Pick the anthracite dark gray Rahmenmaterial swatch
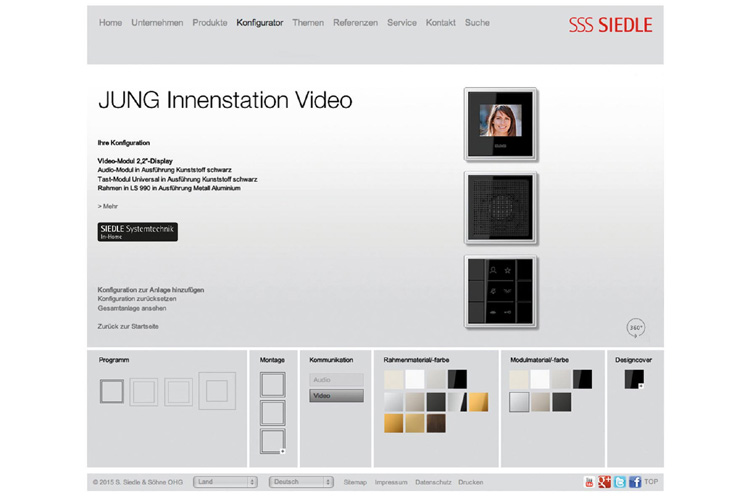This screenshot has height=500, width=750. click(436, 402)
